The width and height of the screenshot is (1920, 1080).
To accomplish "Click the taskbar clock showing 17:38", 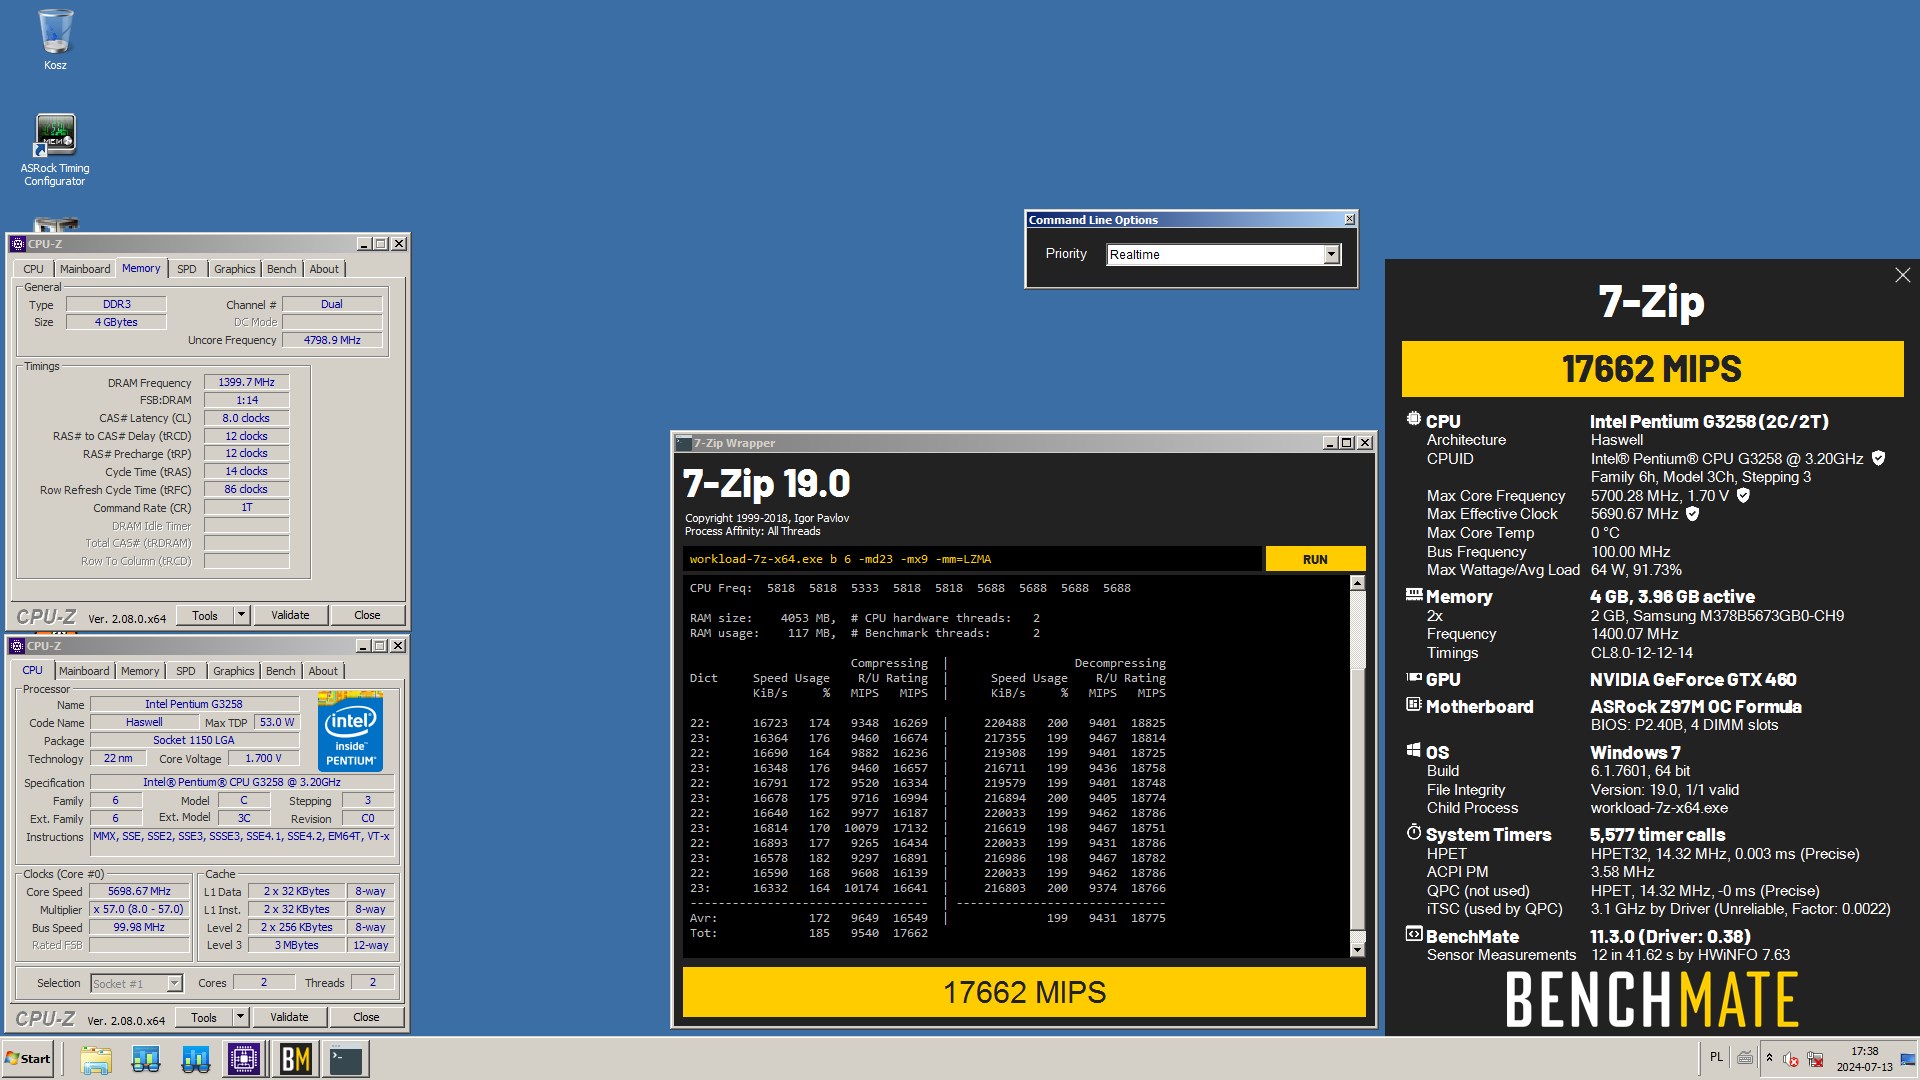I will (x=1864, y=1059).
